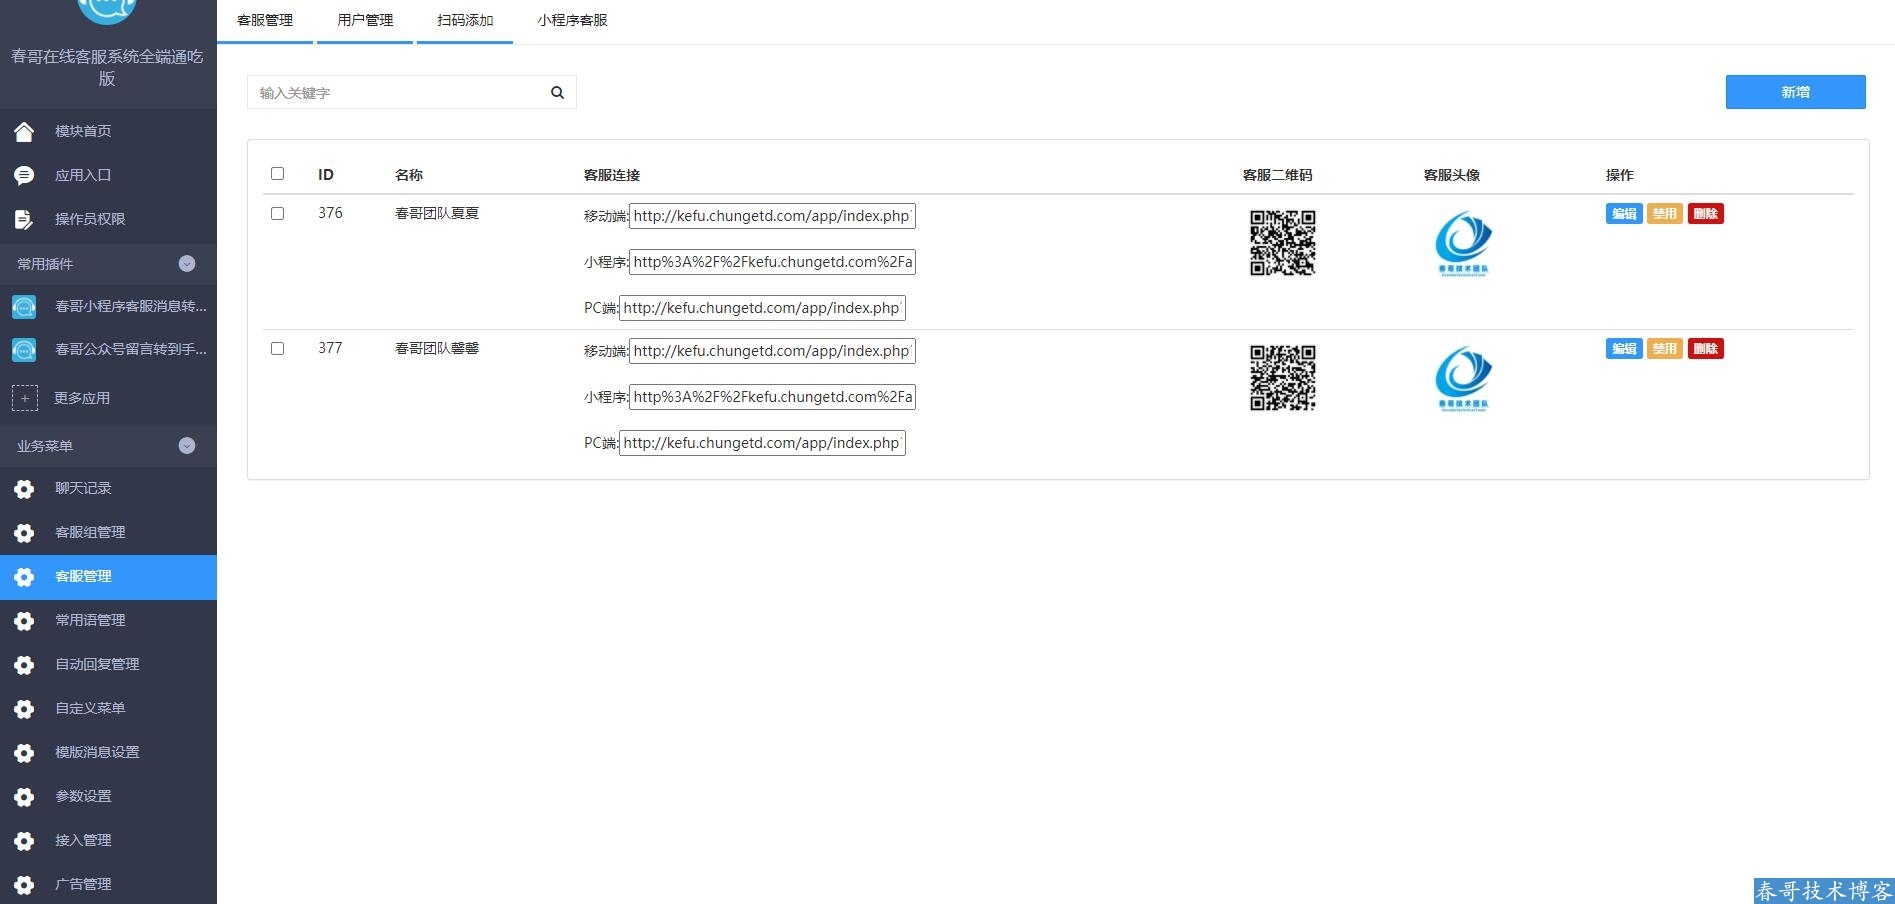Delete 春哥团队馨馨 with the red 删除 button
This screenshot has width=1895, height=904.
click(x=1705, y=349)
